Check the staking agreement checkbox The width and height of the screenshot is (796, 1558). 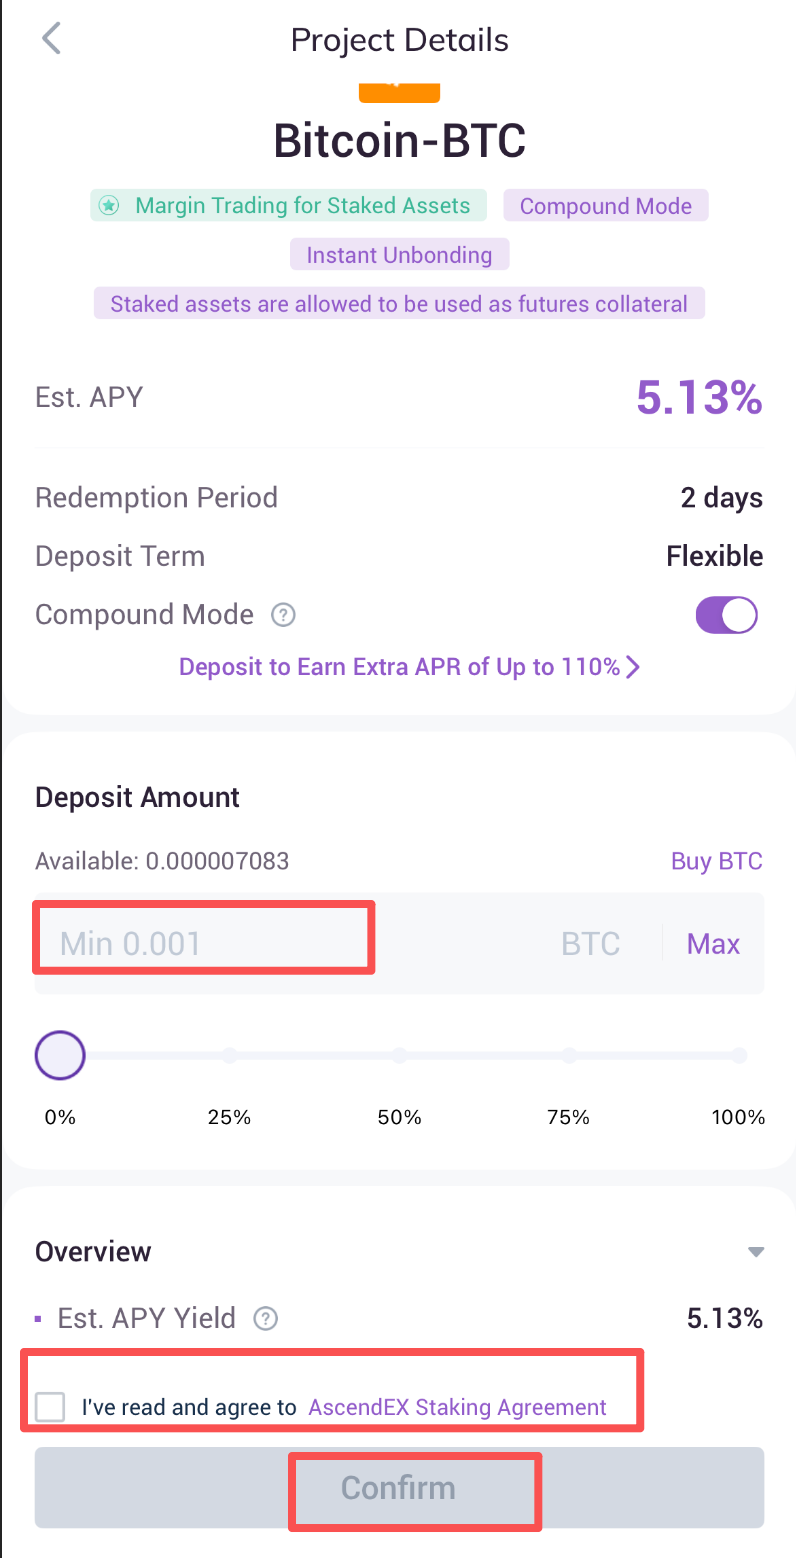pyautogui.click(x=49, y=1407)
